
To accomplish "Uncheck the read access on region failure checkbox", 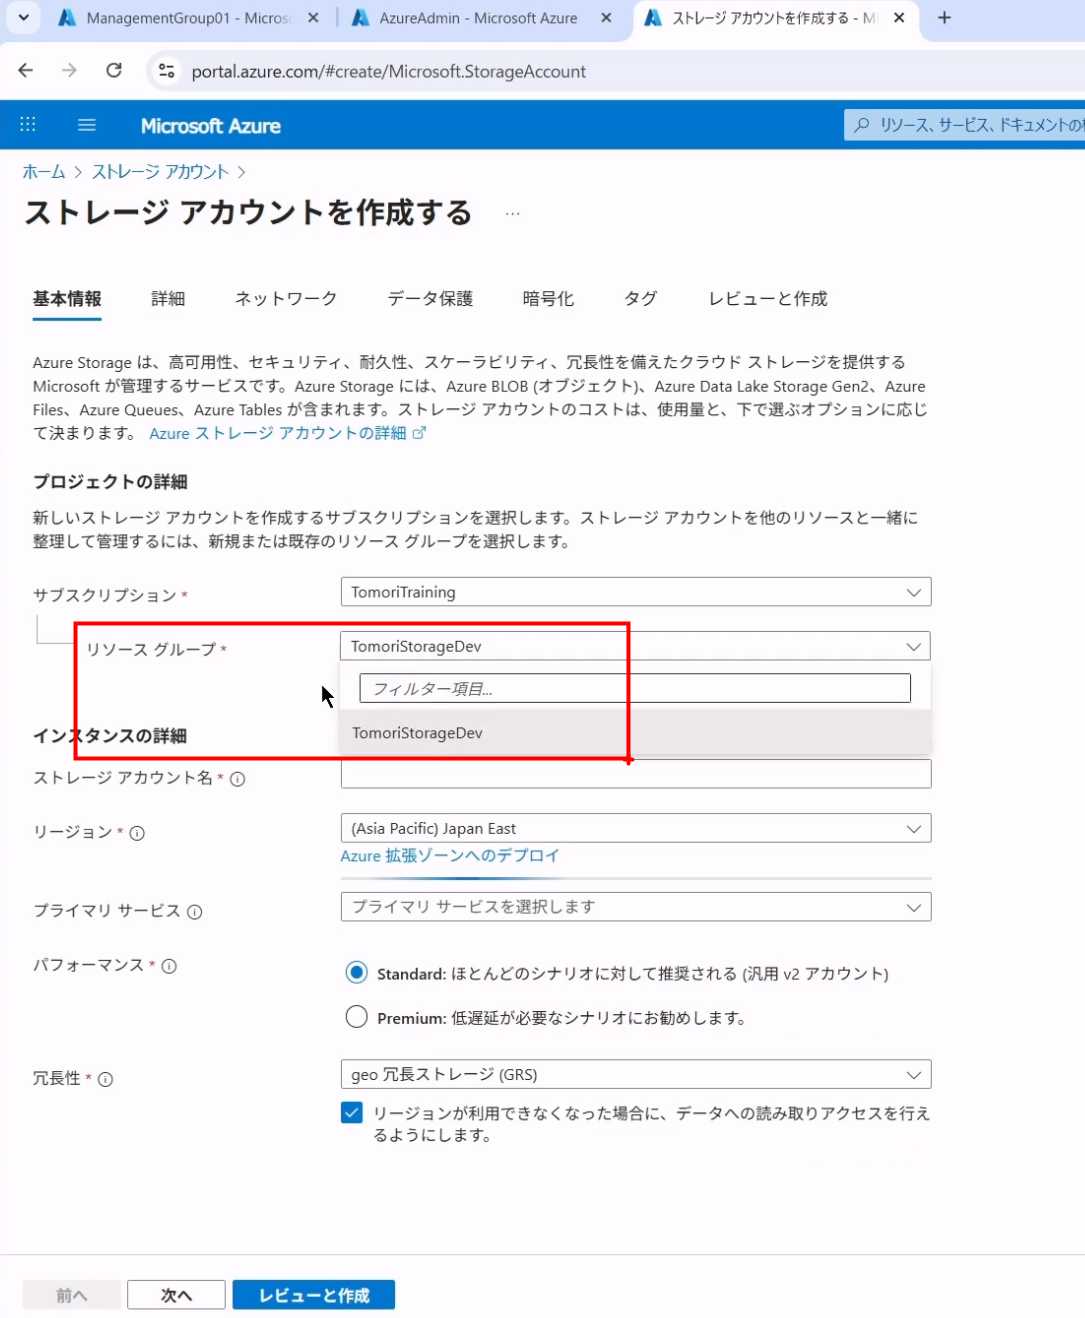I will click(x=352, y=1113).
